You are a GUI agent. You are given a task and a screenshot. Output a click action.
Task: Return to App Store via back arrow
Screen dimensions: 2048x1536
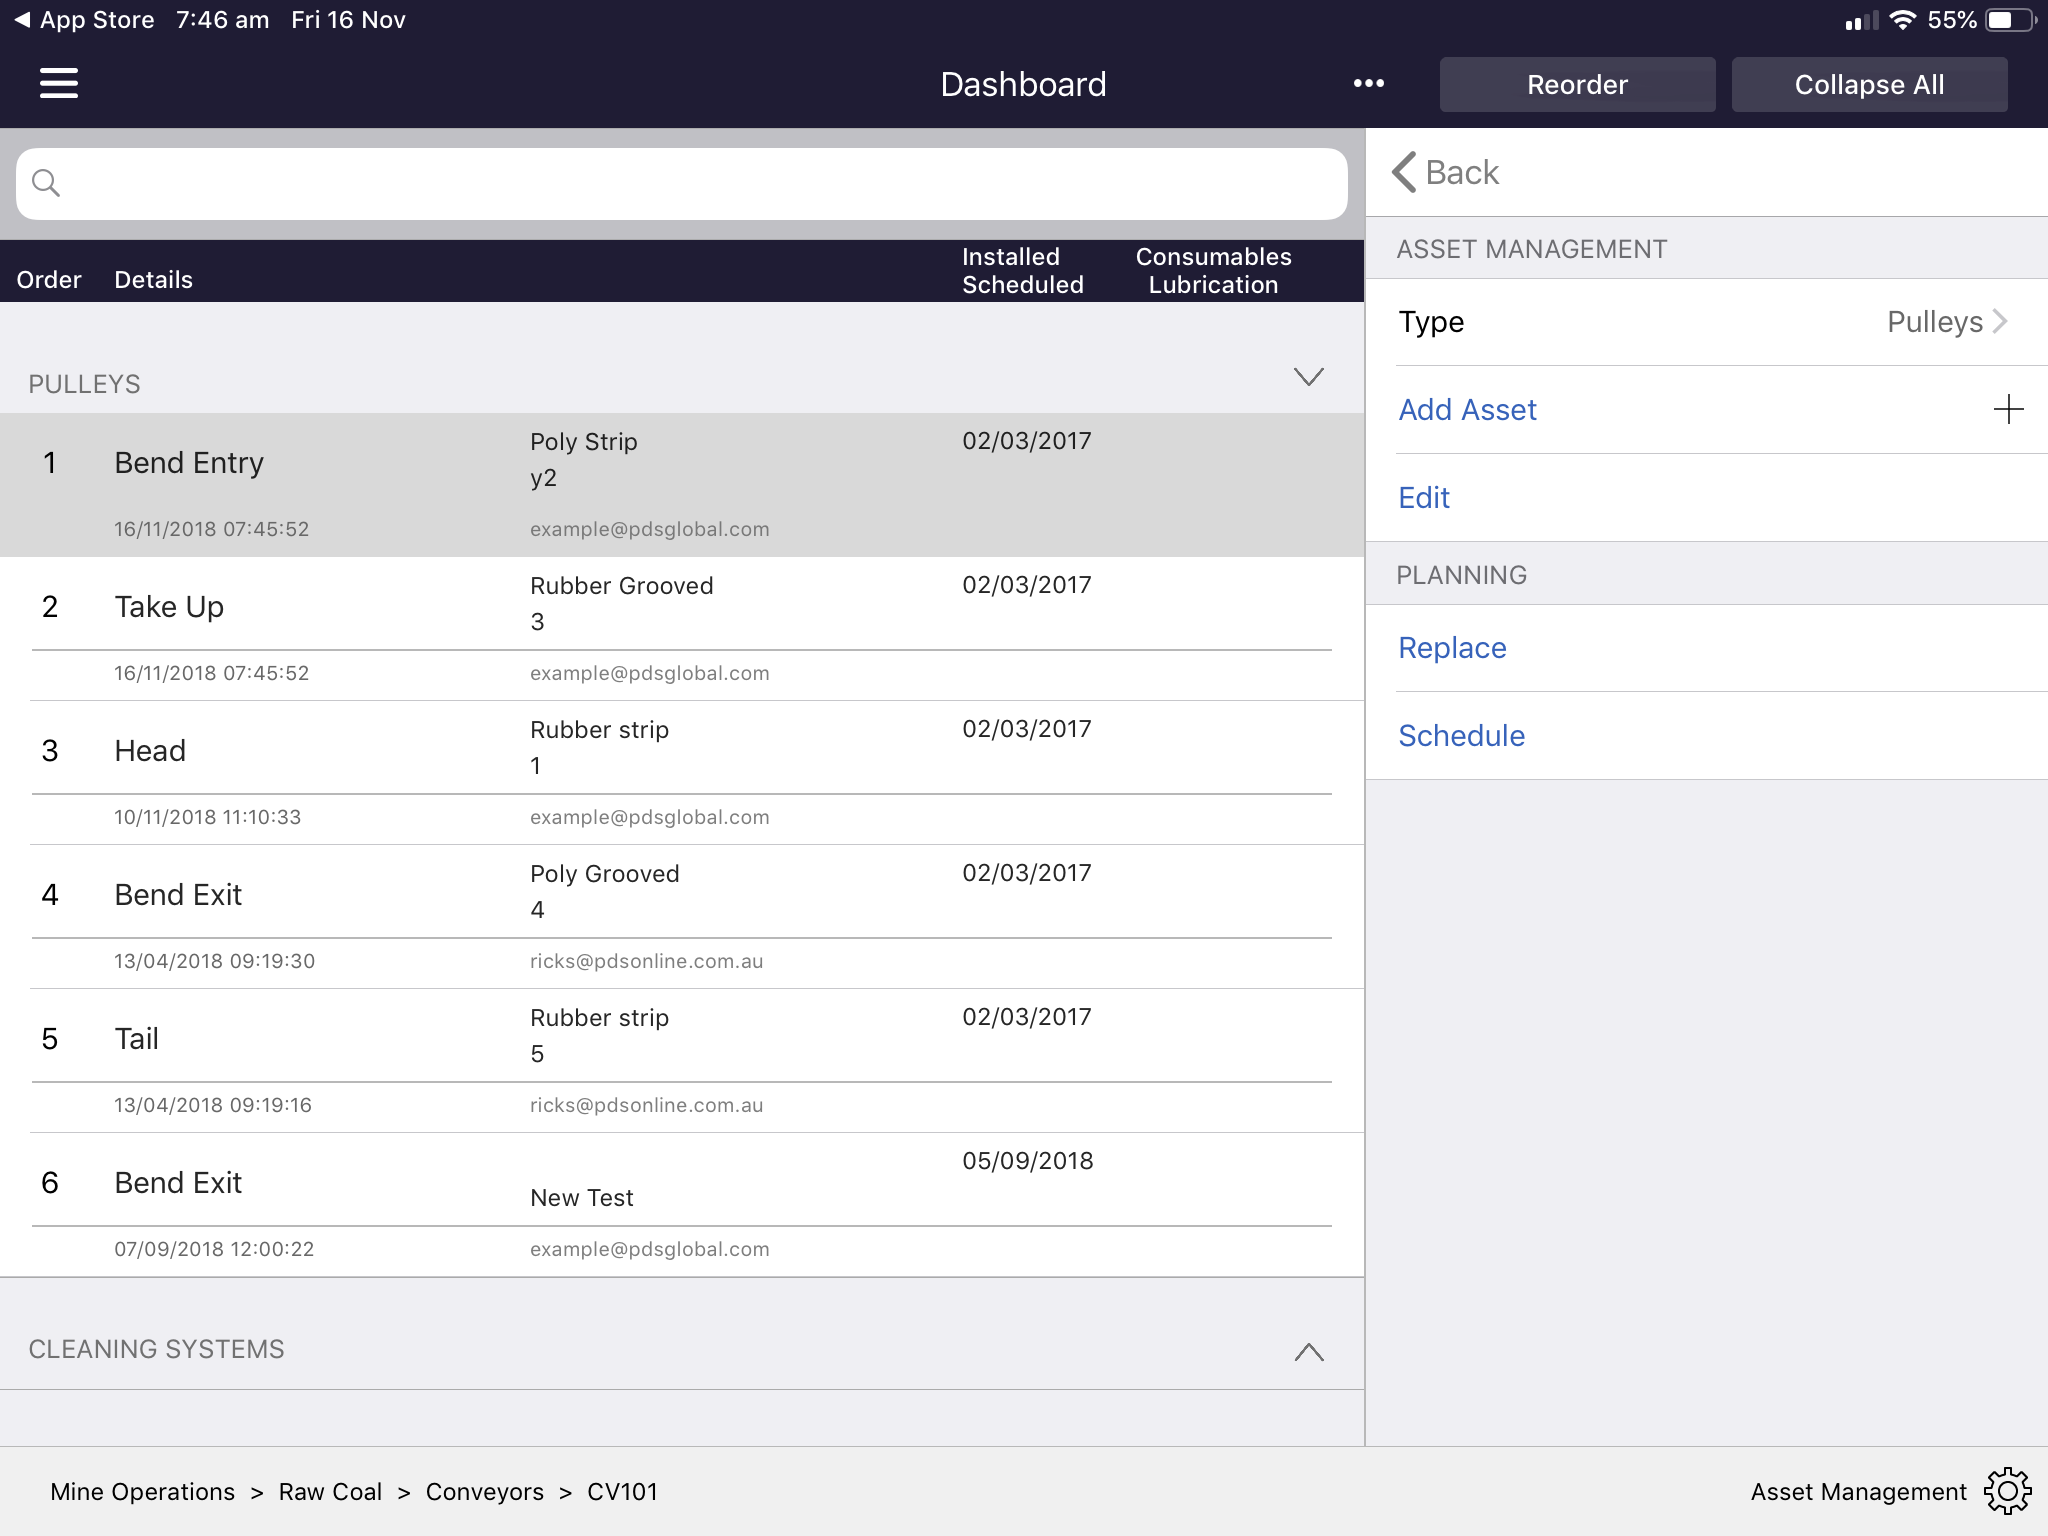[84, 20]
